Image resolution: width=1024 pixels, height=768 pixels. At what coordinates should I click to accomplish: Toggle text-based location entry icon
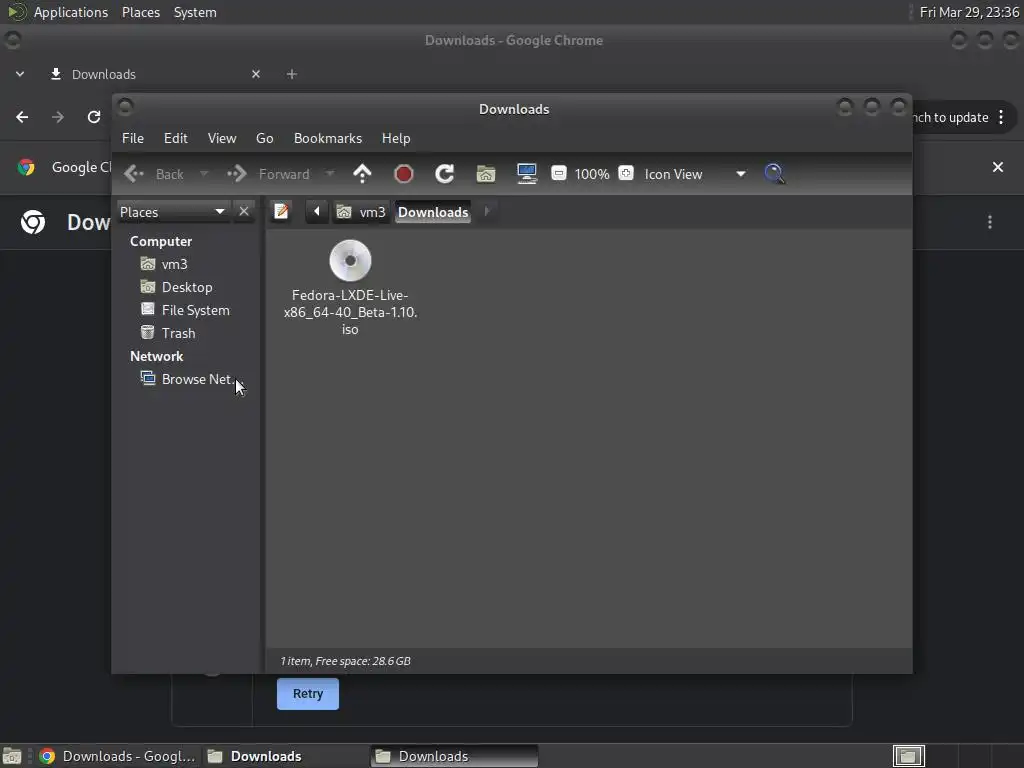coord(281,212)
